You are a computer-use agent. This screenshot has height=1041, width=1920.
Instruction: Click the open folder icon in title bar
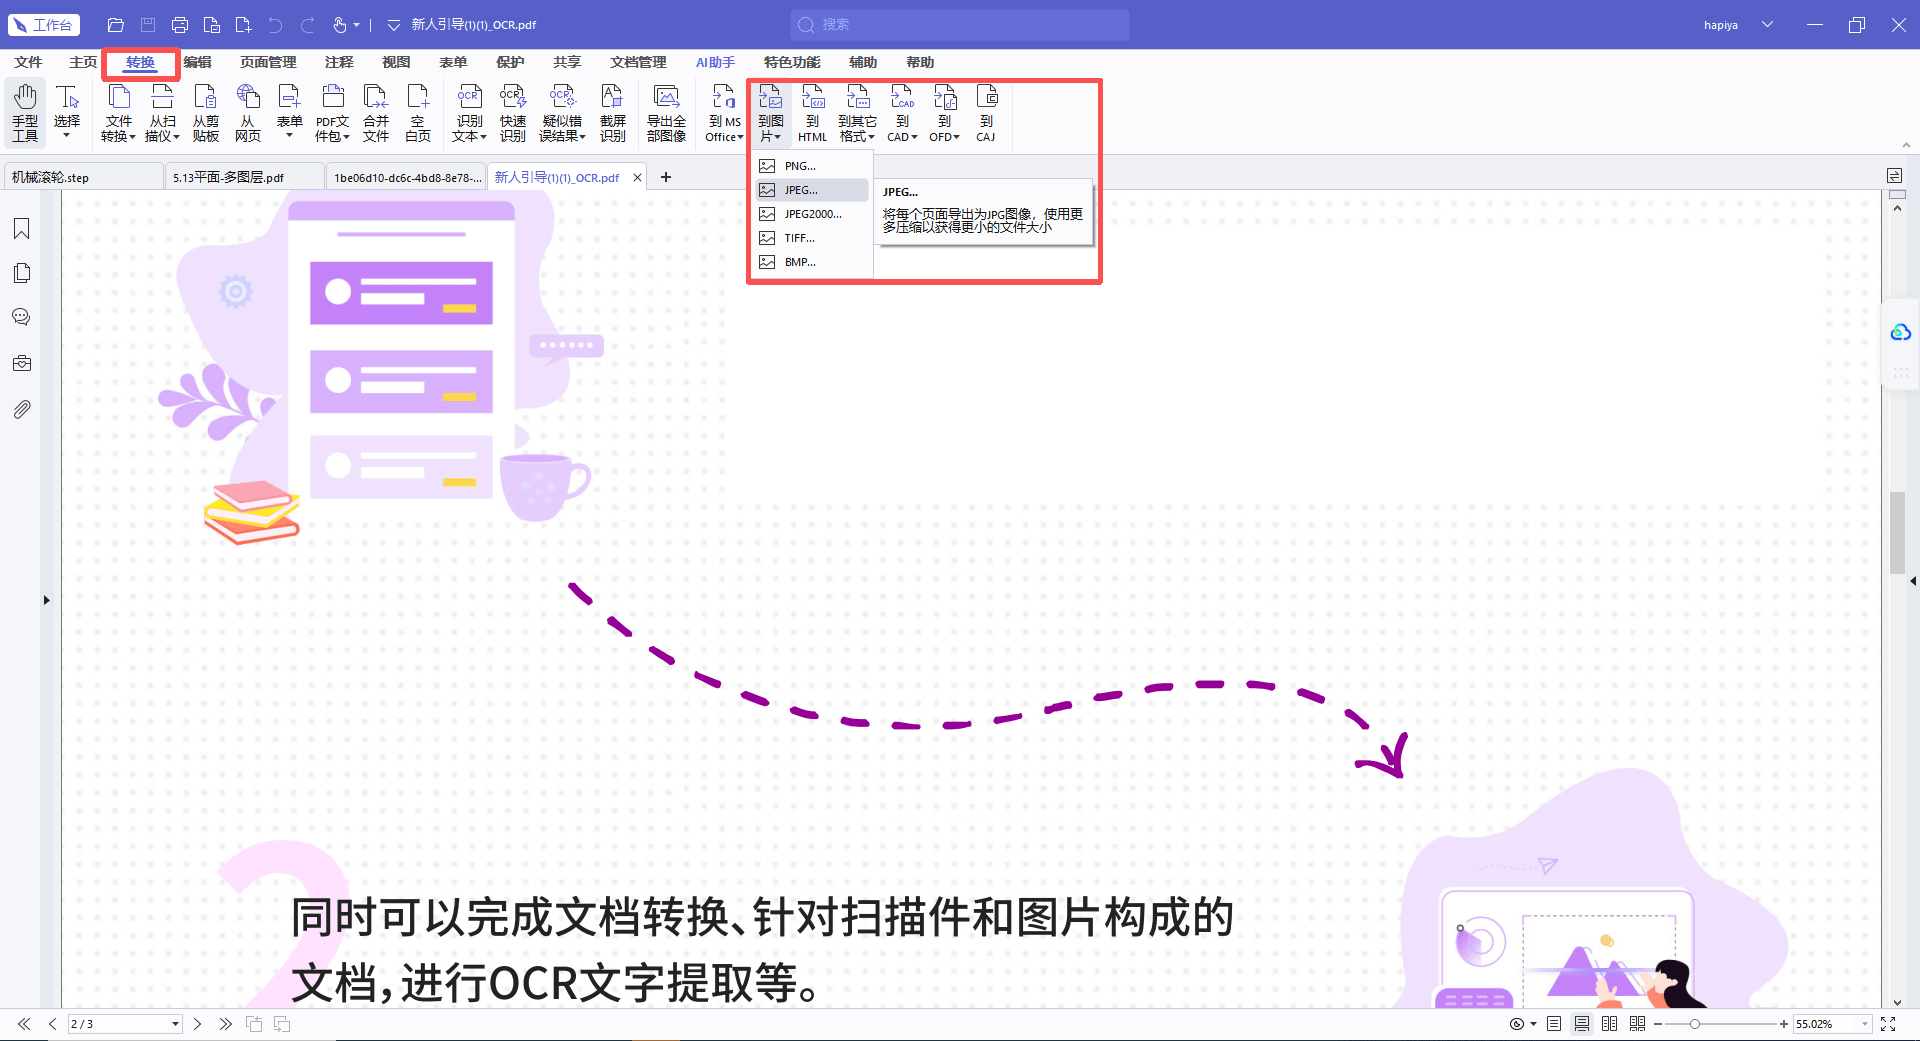point(116,25)
